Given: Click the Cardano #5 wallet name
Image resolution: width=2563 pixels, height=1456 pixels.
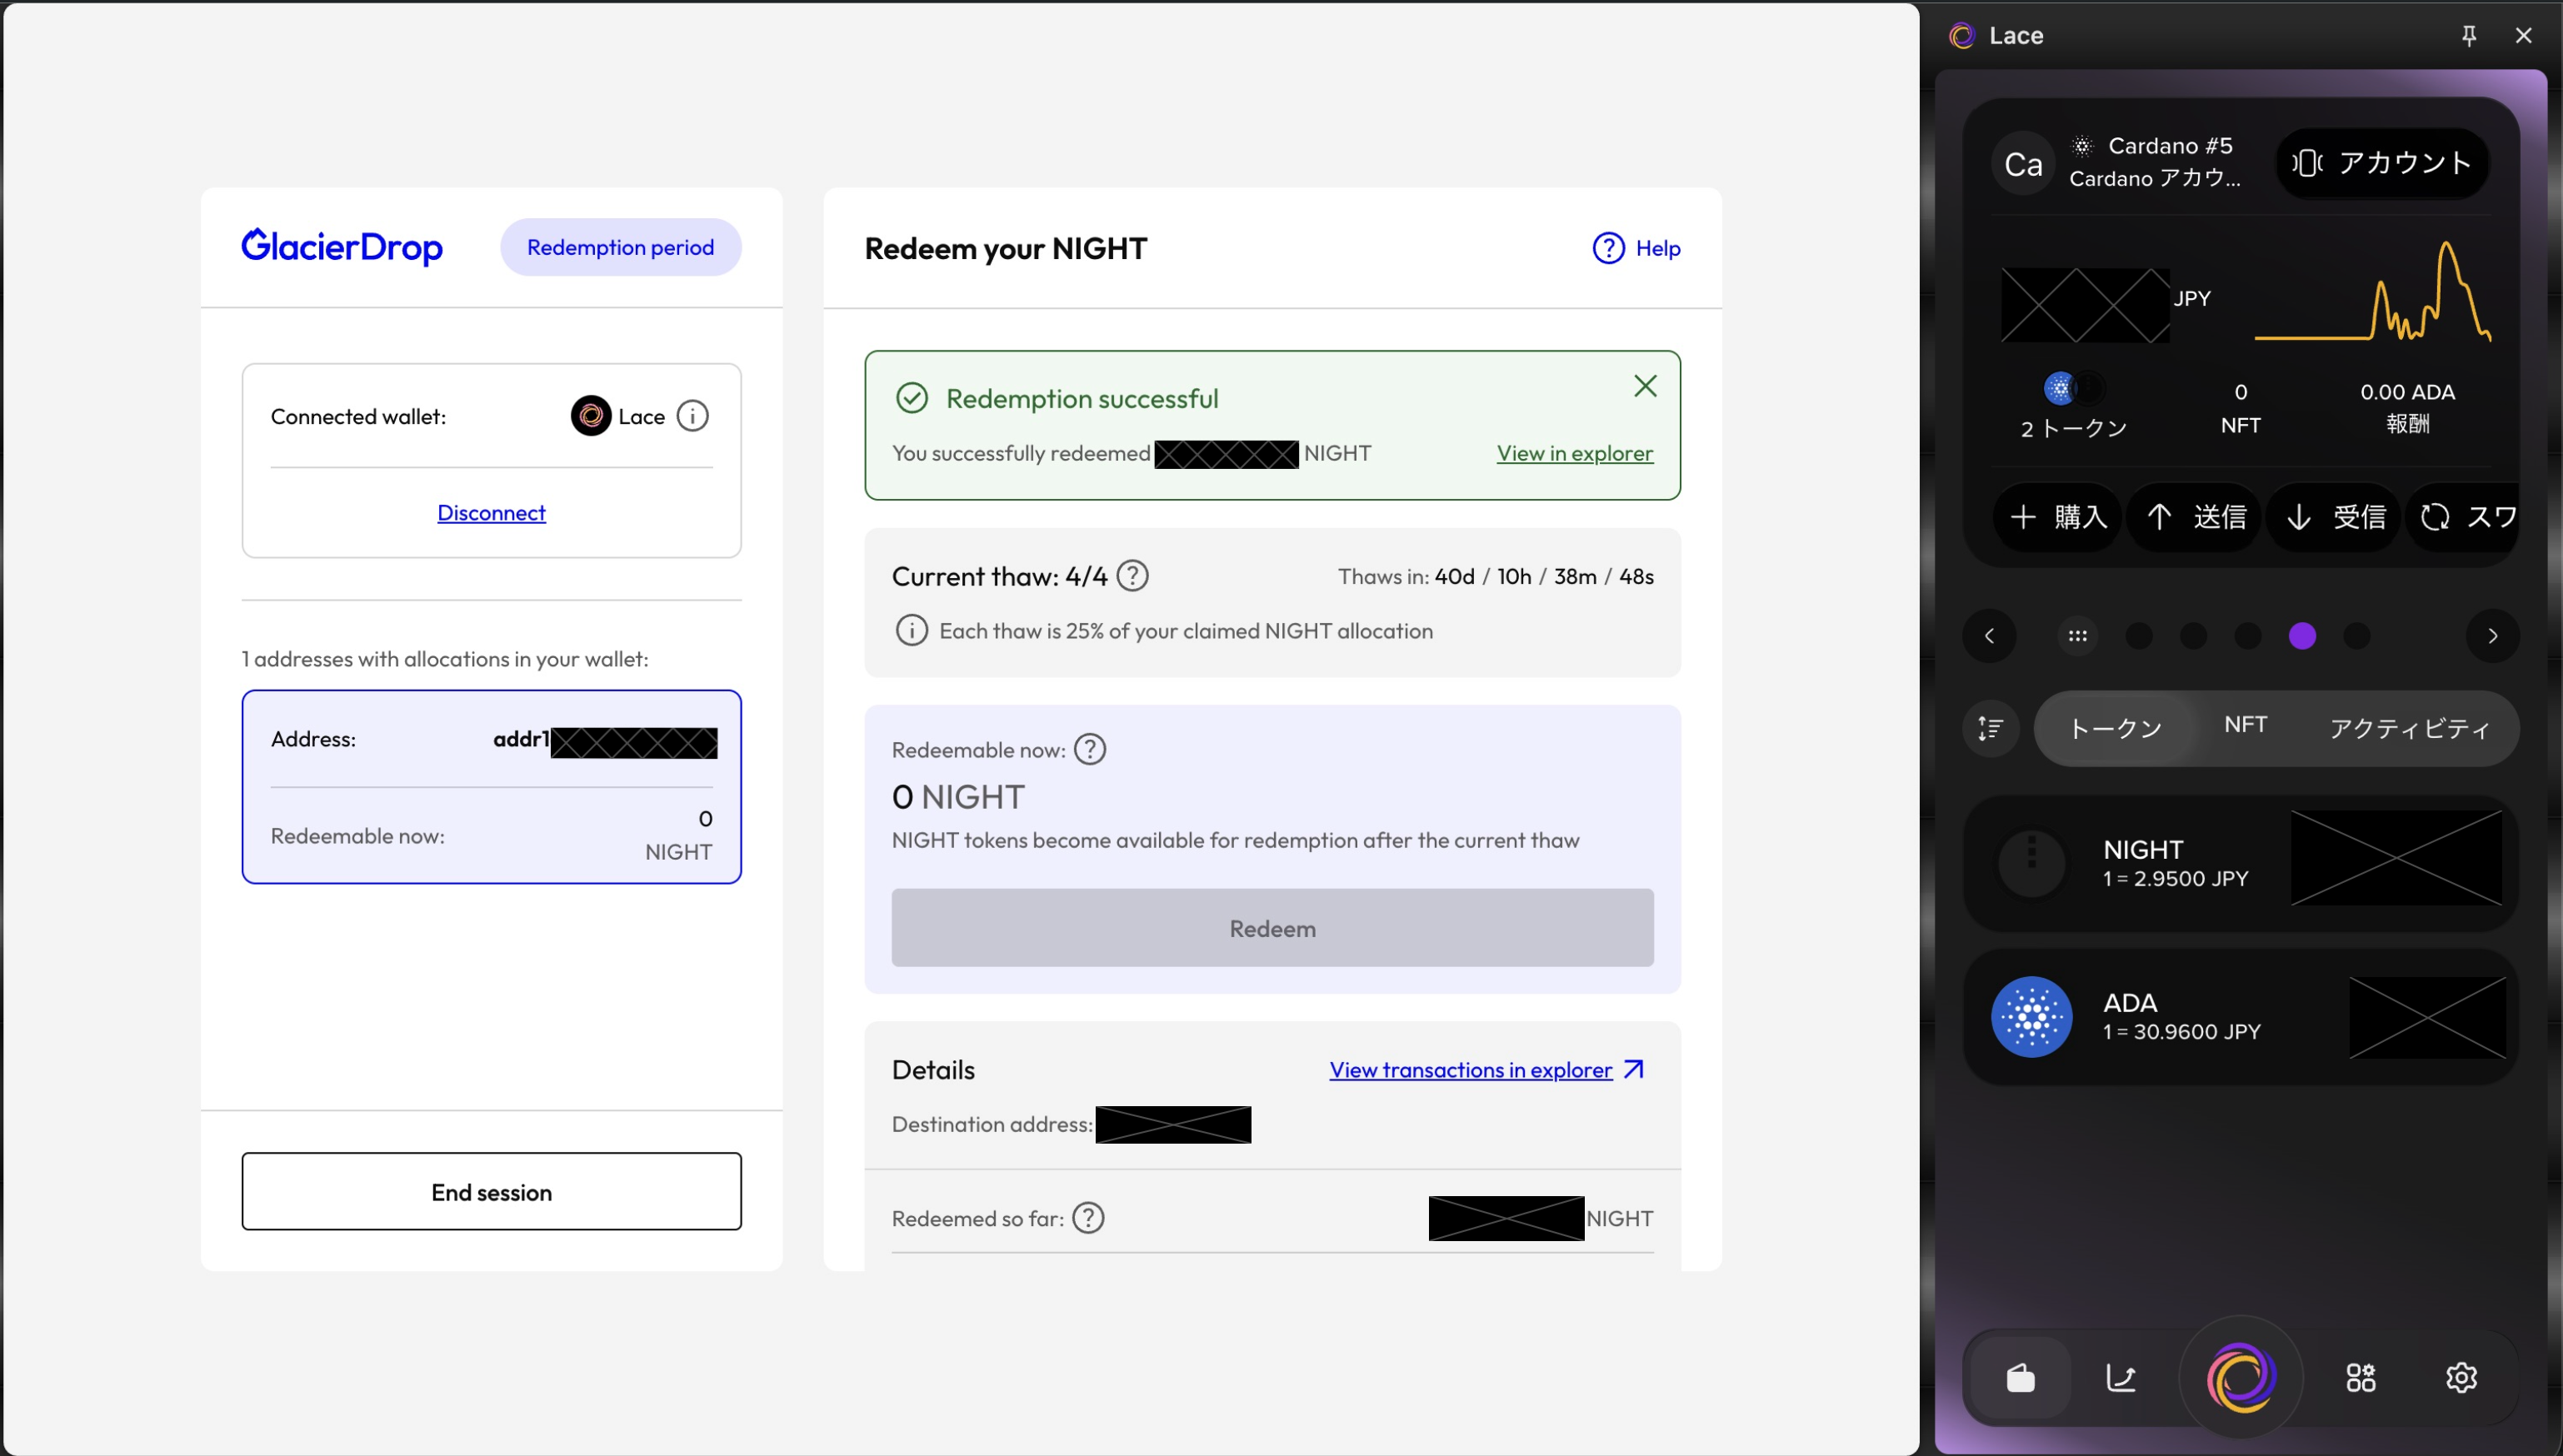Looking at the screenshot, I should pos(2170,146).
